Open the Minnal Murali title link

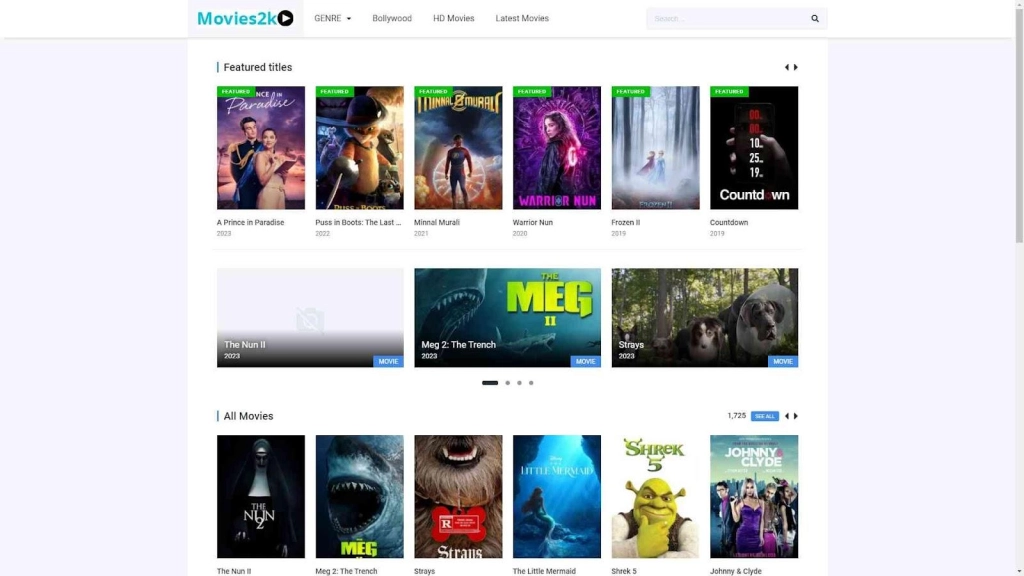(x=437, y=222)
